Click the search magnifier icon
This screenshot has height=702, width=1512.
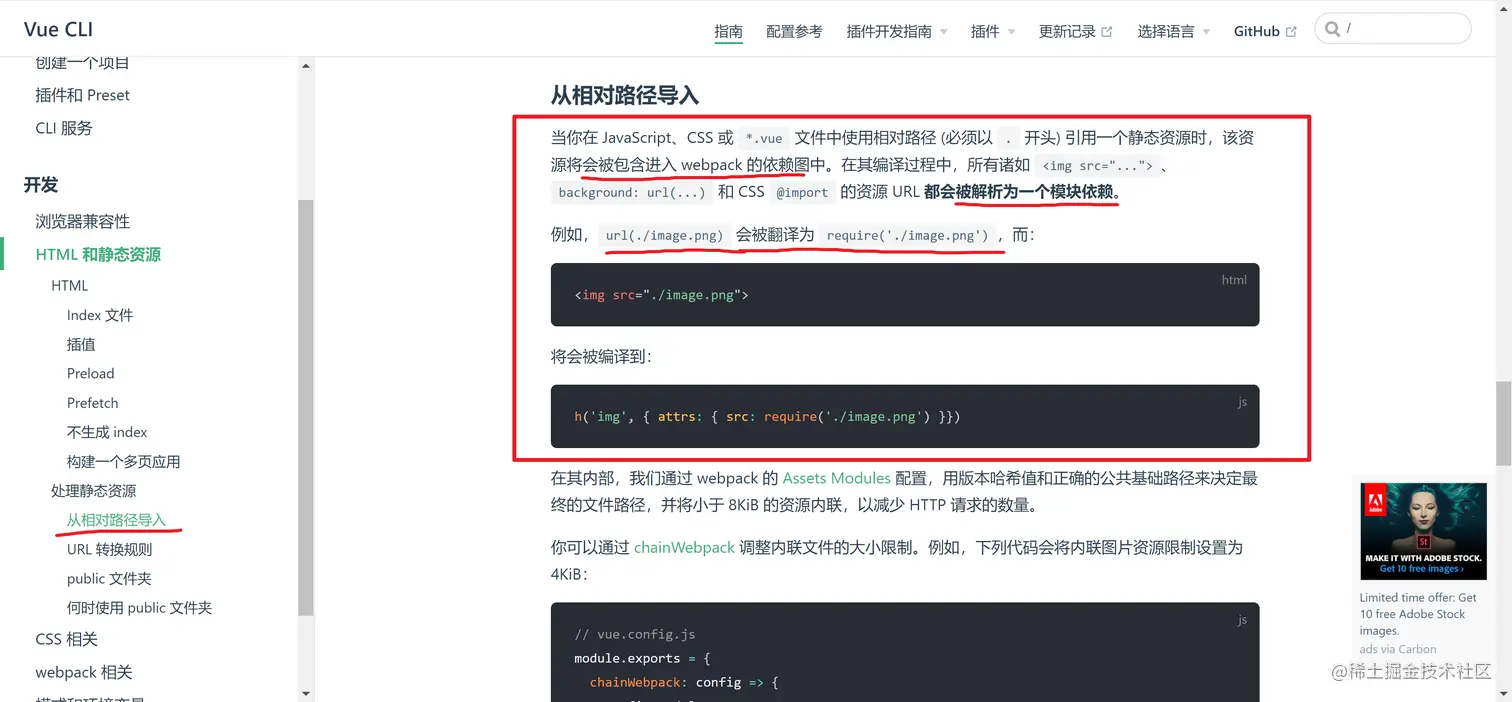1332,29
